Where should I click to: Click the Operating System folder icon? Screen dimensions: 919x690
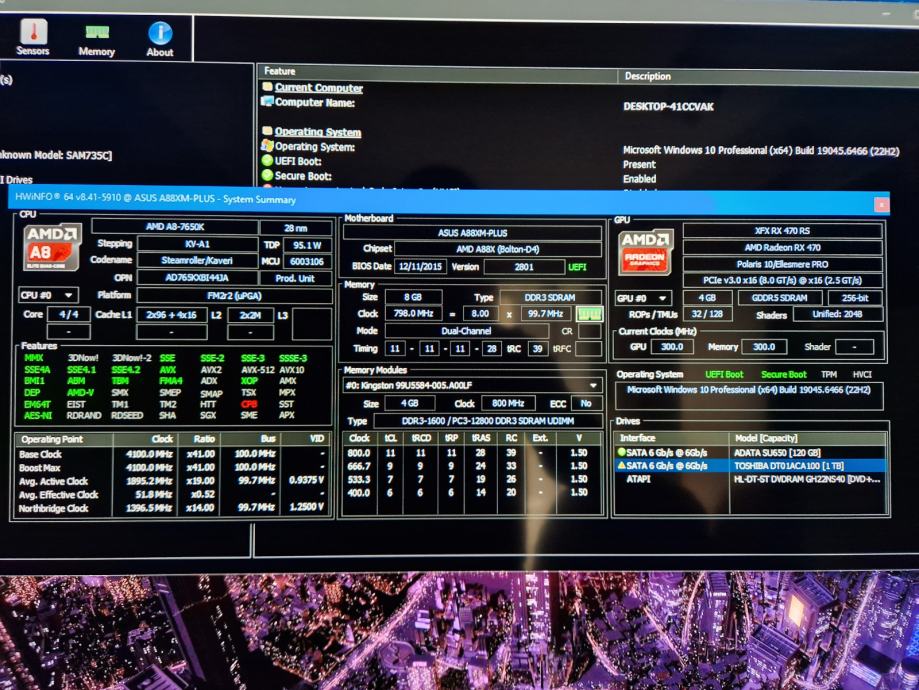tap(267, 131)
